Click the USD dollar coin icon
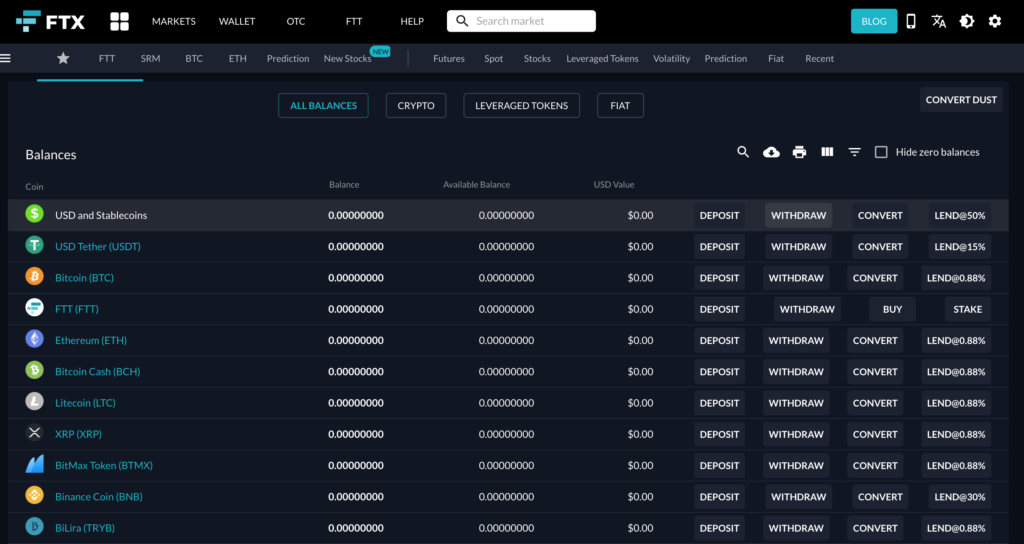Image resolution: width=1024 pixels, height=544 pixels. (x=34, y=214)
